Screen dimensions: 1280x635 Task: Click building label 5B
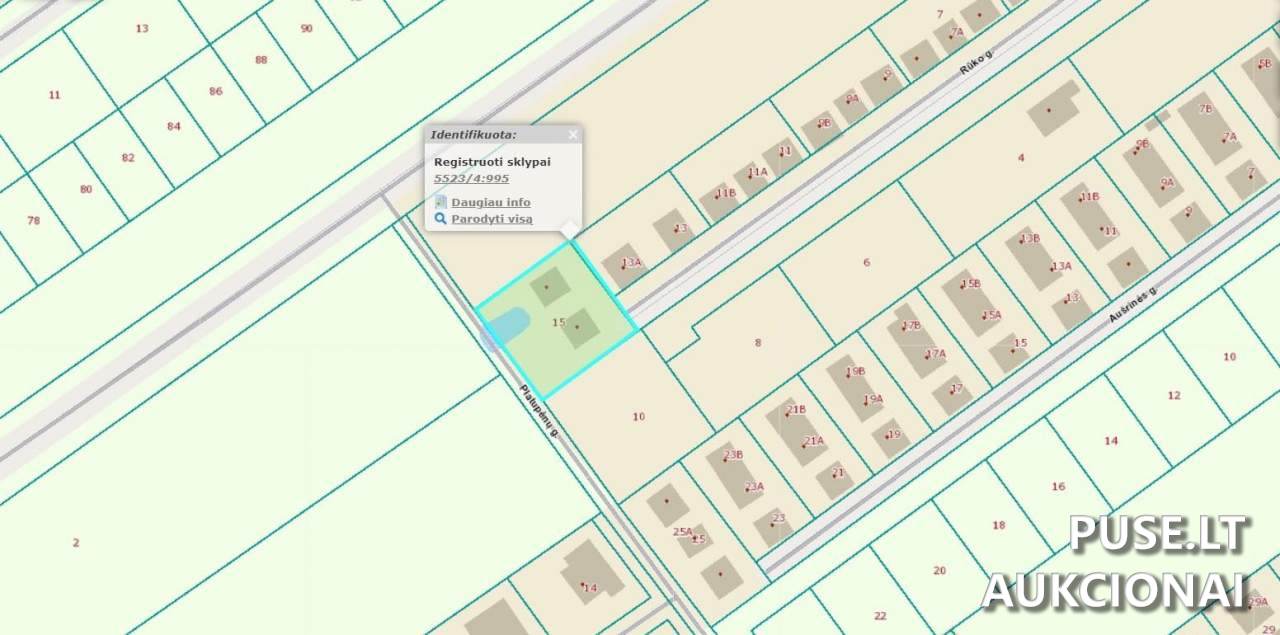pyautogui.click(x=1263, y=64)
